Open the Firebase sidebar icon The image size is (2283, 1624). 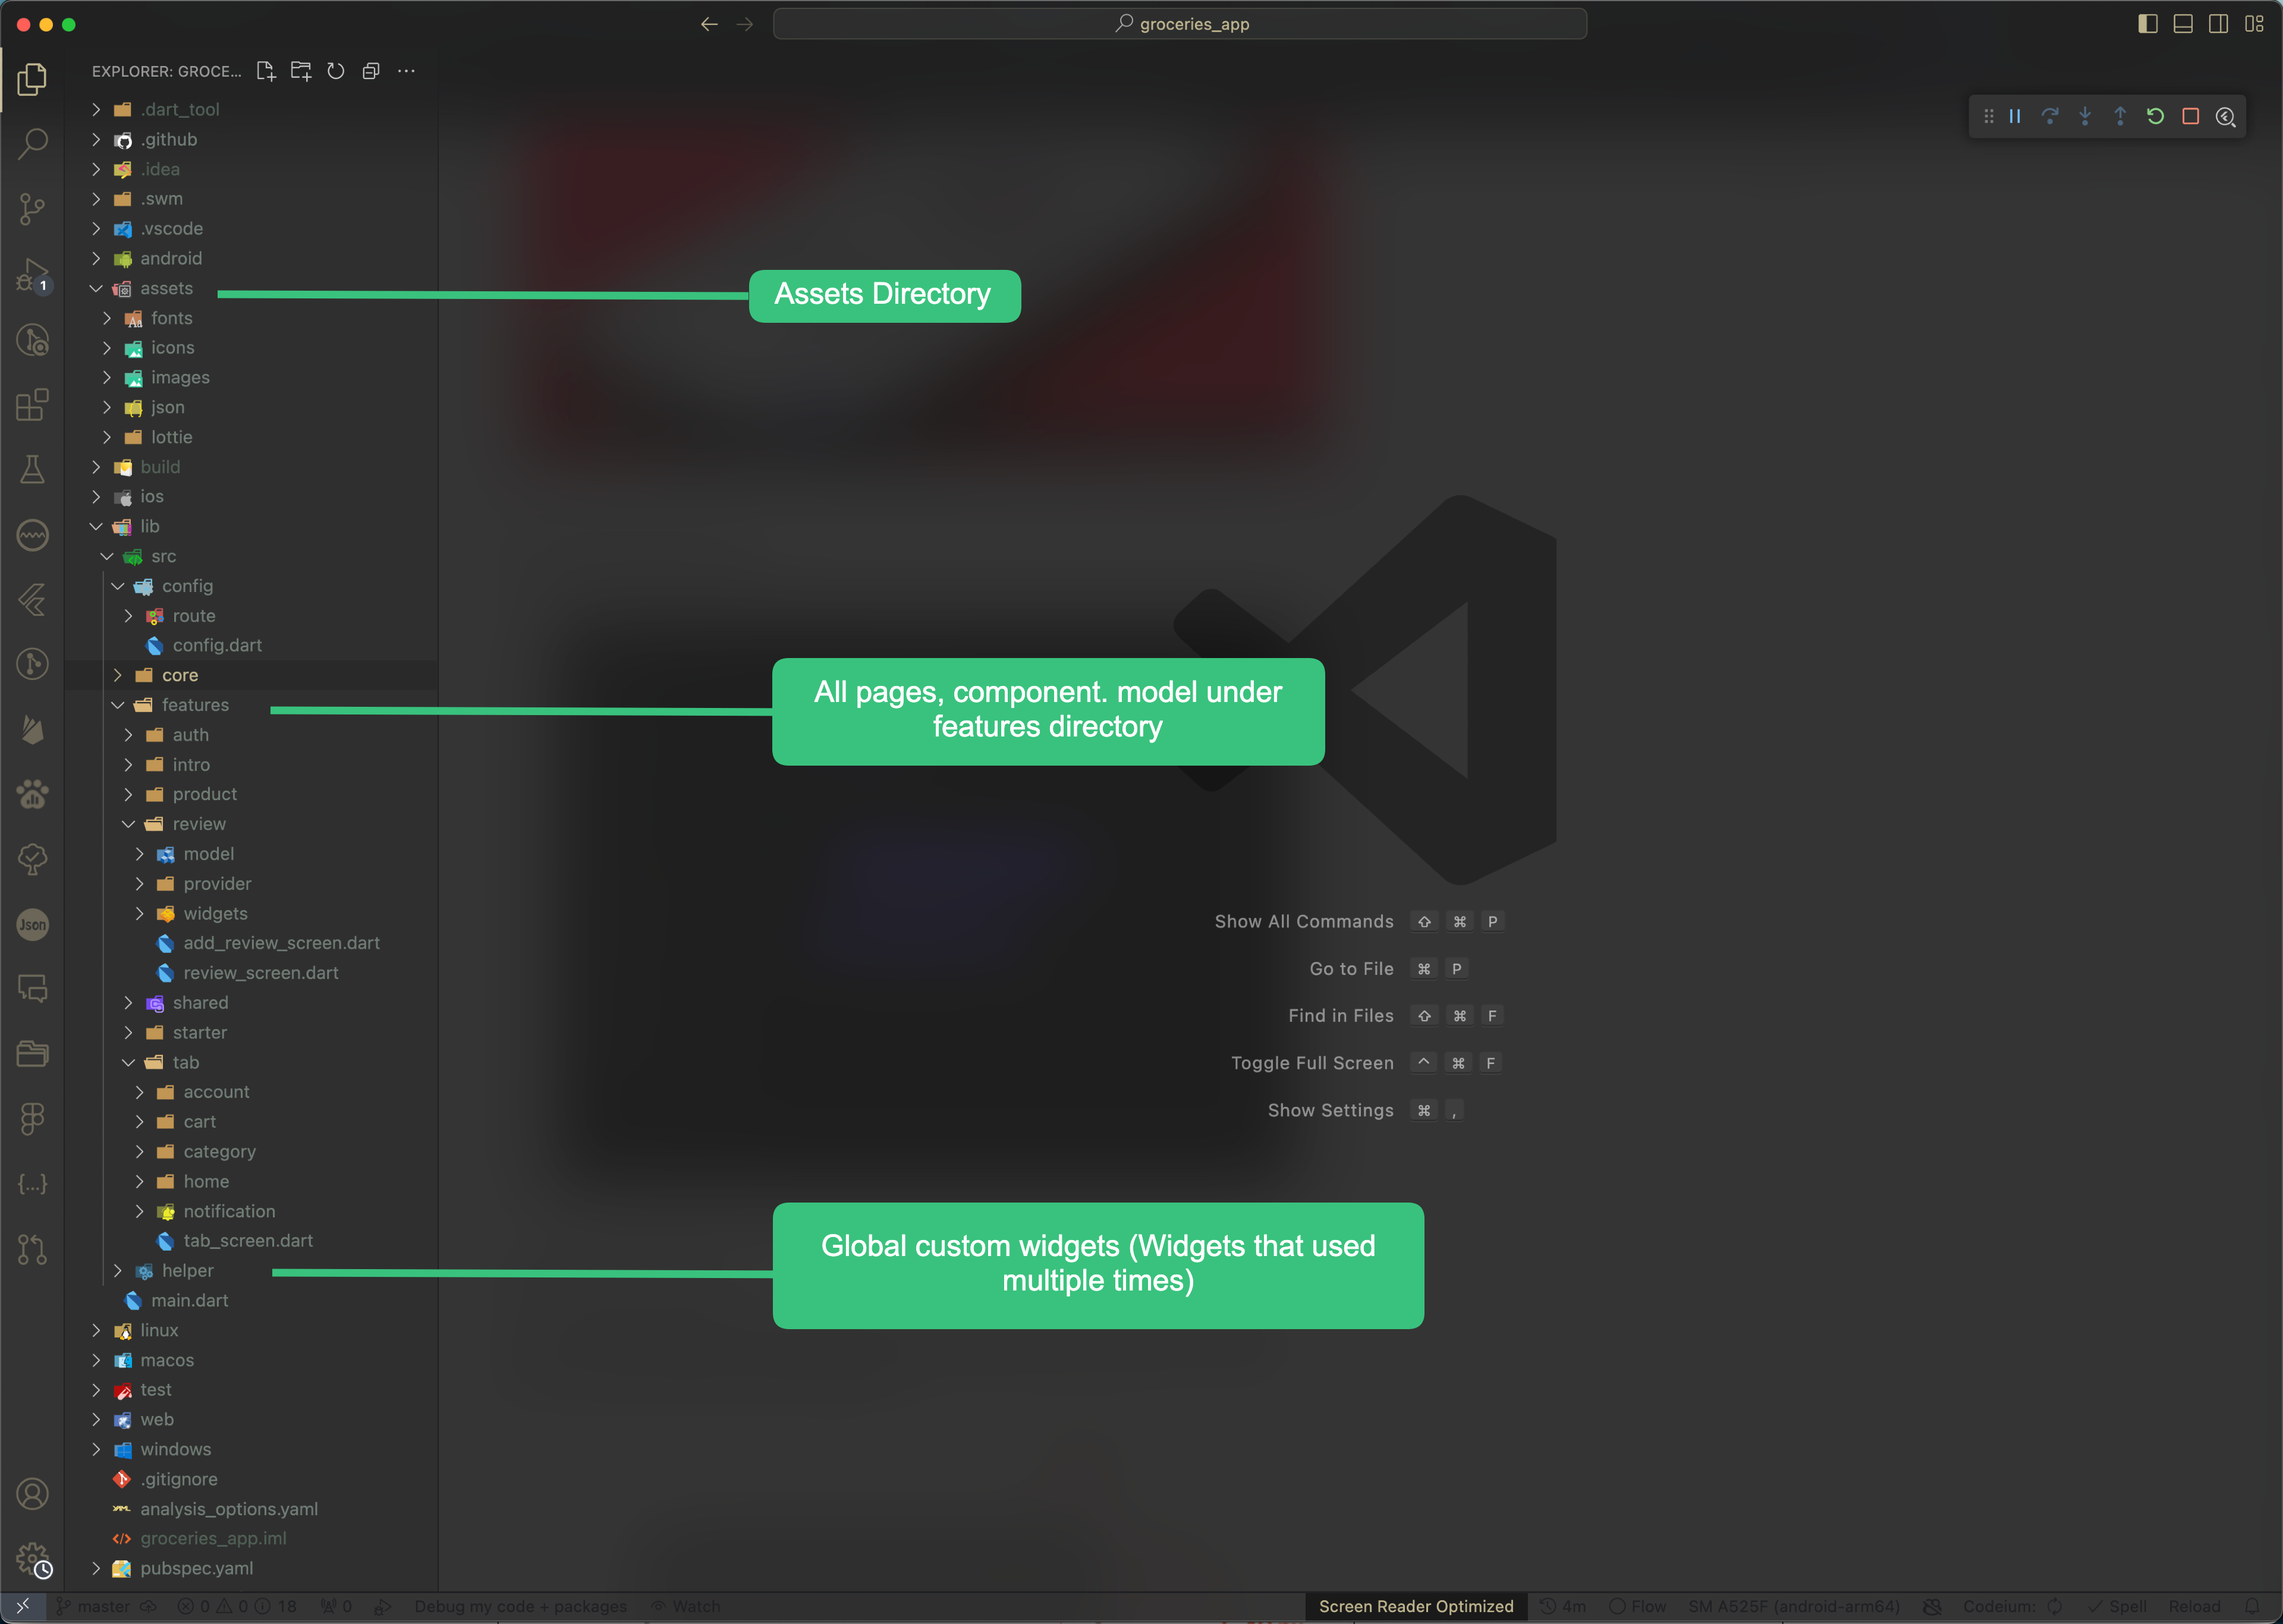point(32,729)
